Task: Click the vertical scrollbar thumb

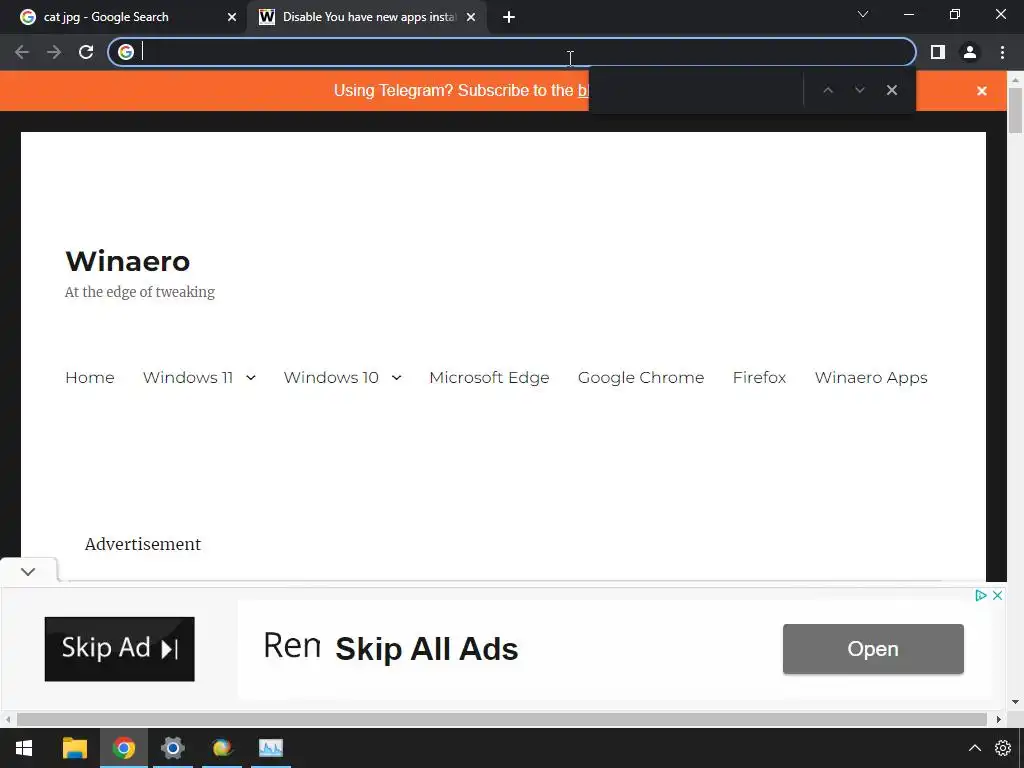Action: click(1015, 110)
